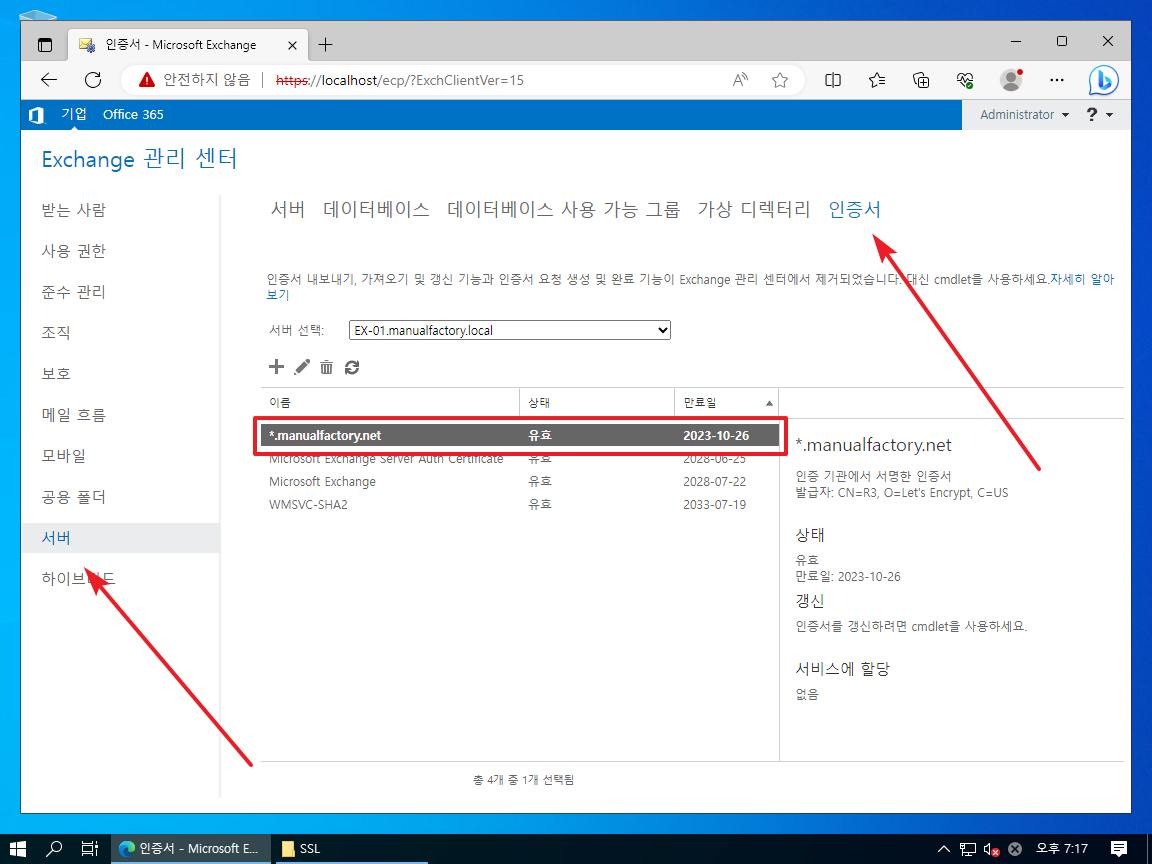Image resolution: width=1152 pixels, height=864 pixels.
Task: Open the Administrator account dropdown
Action: pyautogui.click(x=1024, y=115)
